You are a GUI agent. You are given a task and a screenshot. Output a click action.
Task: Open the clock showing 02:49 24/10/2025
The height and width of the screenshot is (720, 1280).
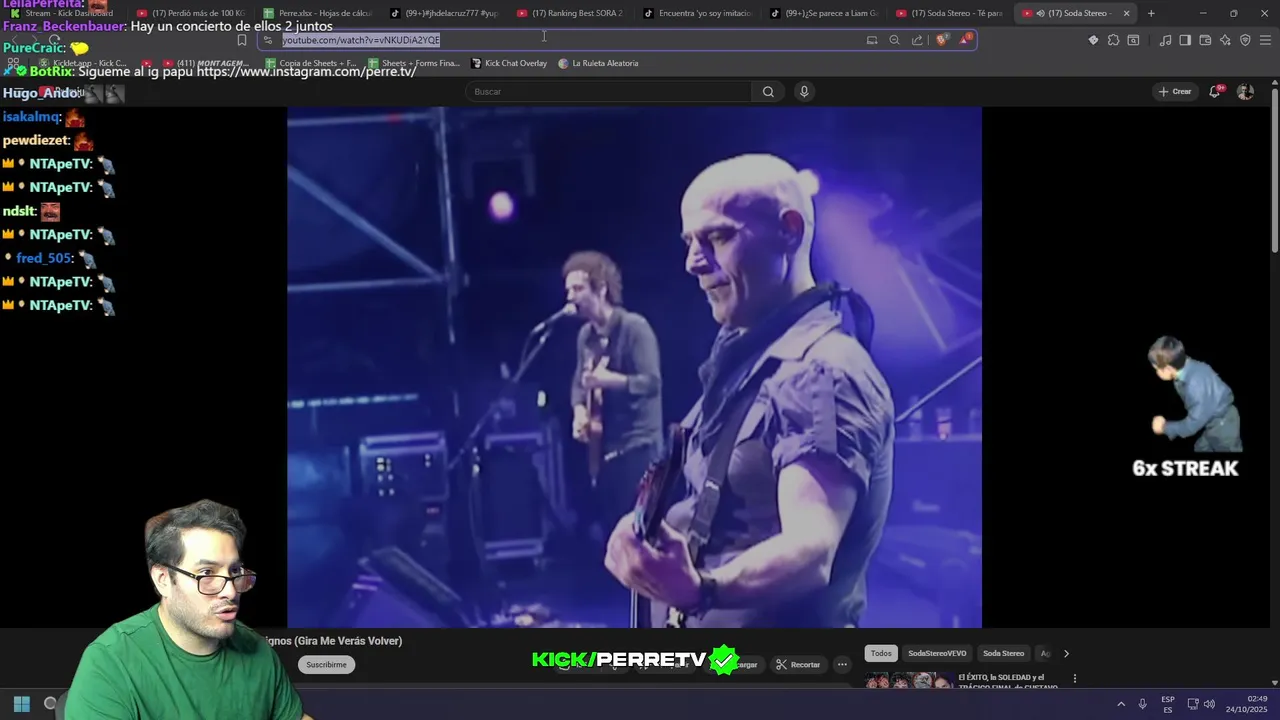pyautogui.click(x=1247, y=704)
